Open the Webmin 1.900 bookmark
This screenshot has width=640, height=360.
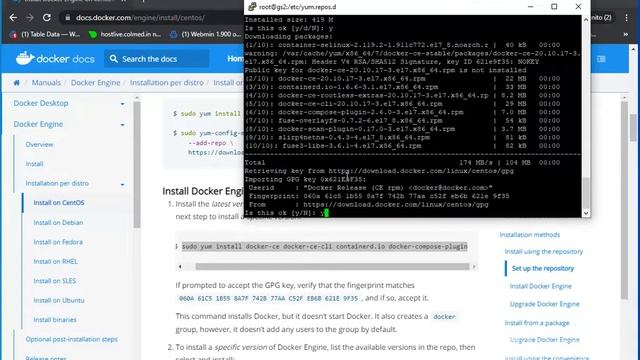[206, 34]
